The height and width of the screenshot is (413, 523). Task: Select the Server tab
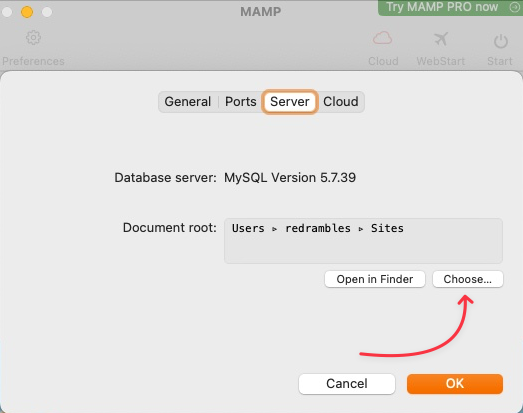[290, 101]
